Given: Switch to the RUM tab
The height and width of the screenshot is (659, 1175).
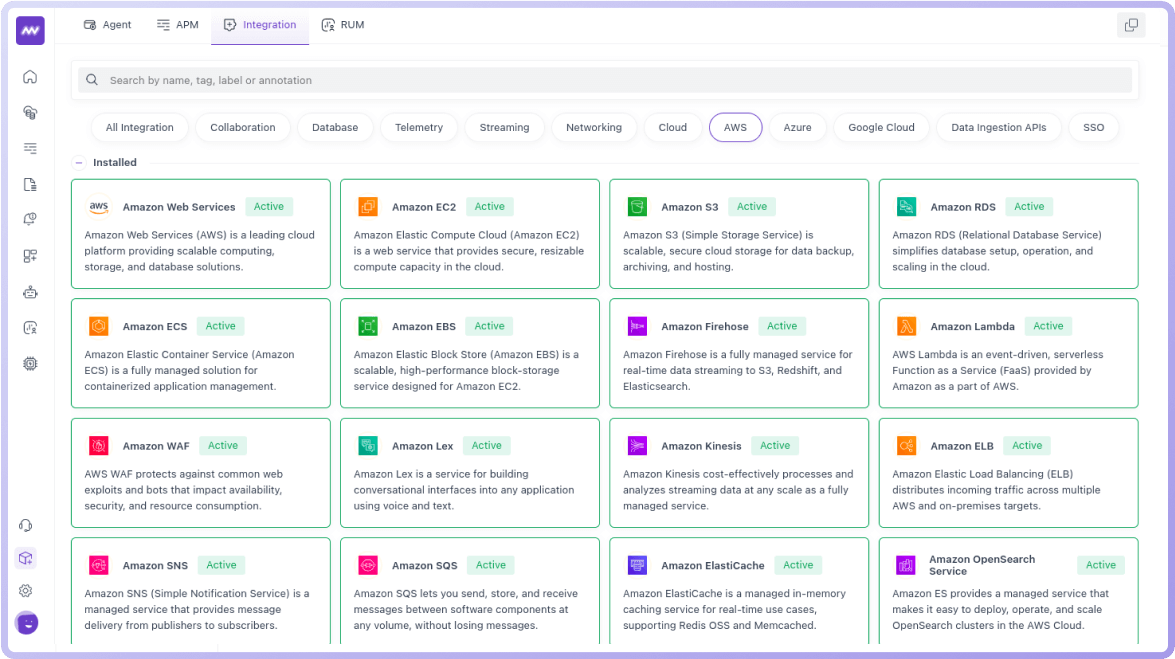Looking at the screenshot, I should point(342,25).
